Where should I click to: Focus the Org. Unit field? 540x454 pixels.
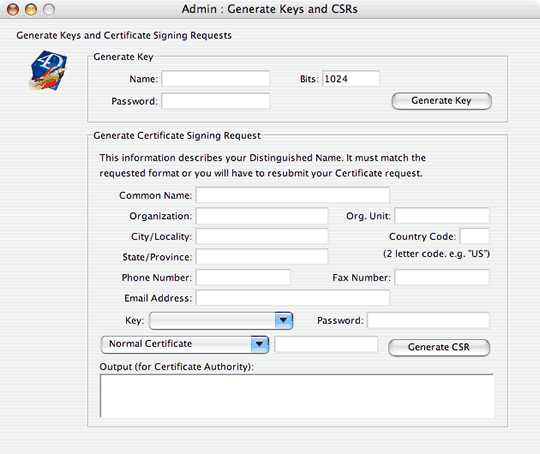[442, 216]
